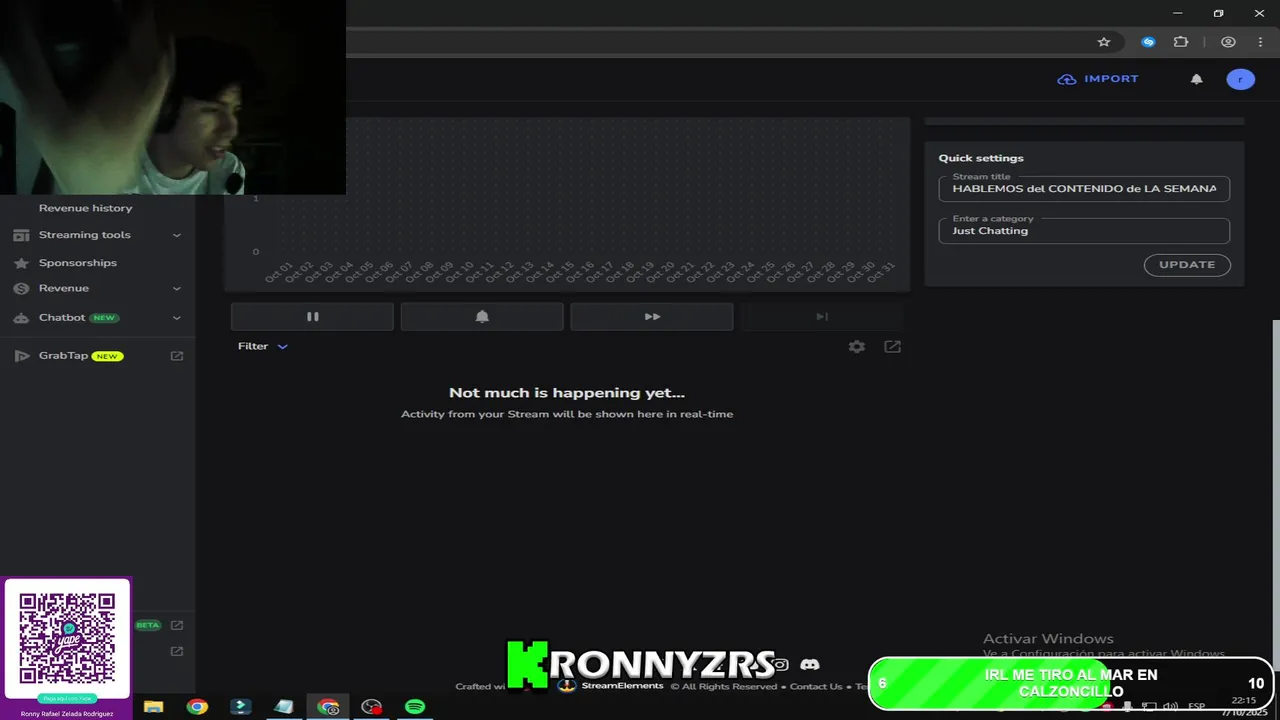Click the Revenue dollar icon

pyautogui.click(x=21, y=288)
